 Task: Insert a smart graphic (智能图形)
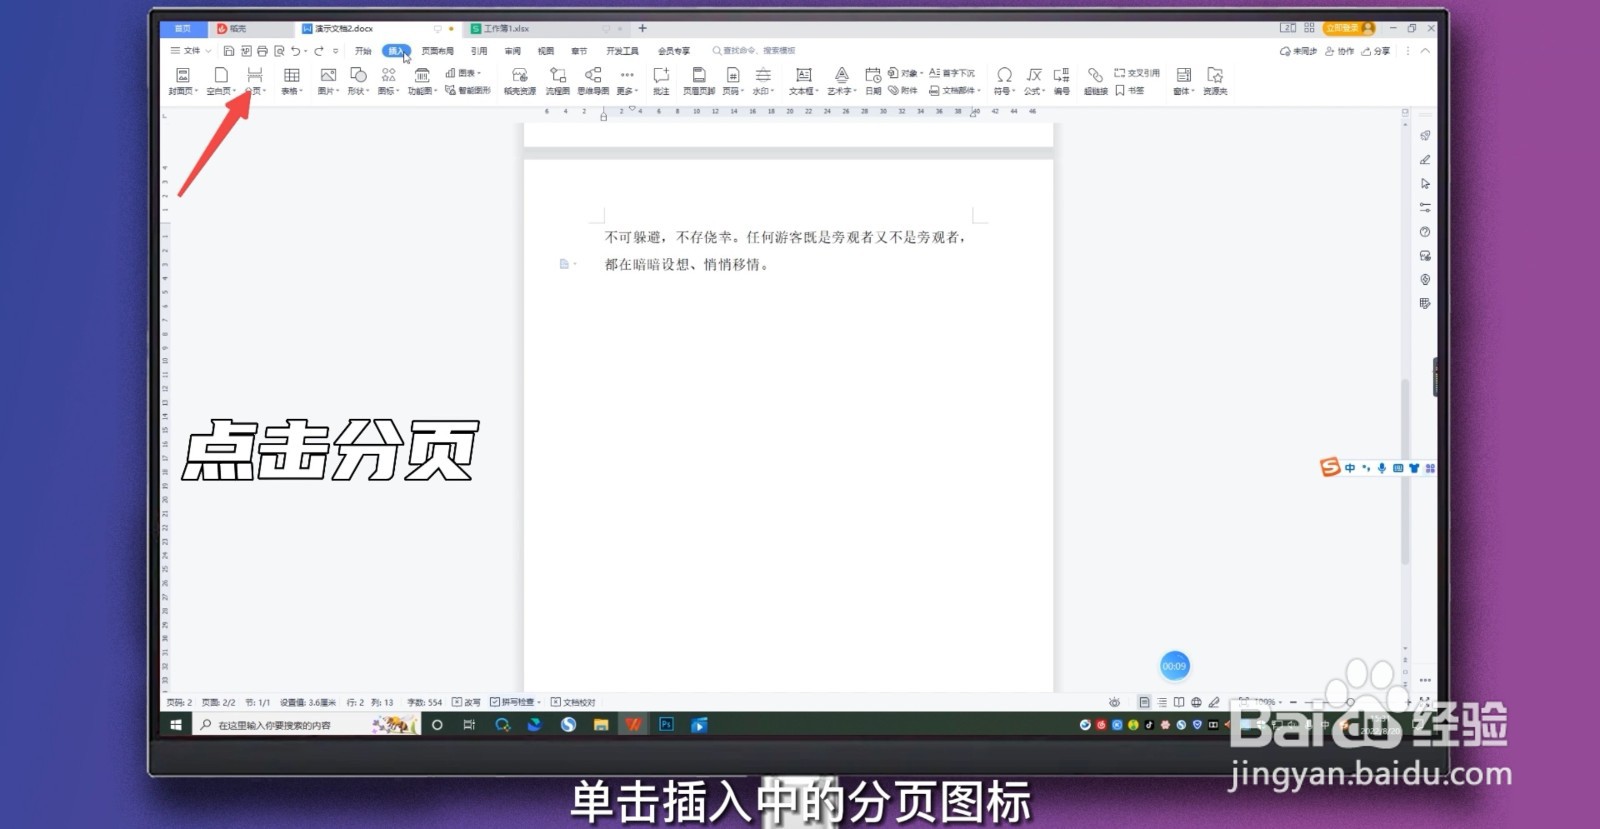pyautogui.click(x=468, y=90)
